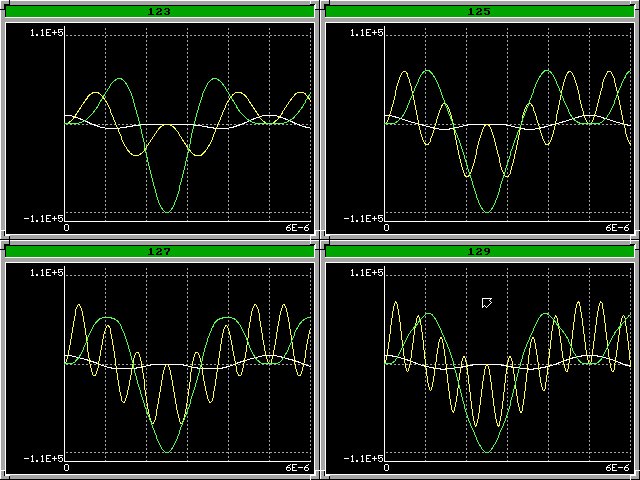
Task: Click the 1.1E+5 axis label in plot 123
Action: tap(46, 33)
